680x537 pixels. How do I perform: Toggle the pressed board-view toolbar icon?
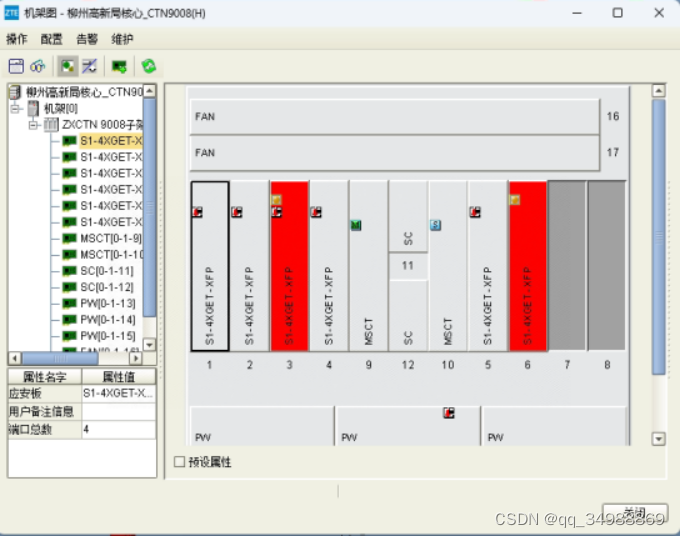tap(68, 66)
